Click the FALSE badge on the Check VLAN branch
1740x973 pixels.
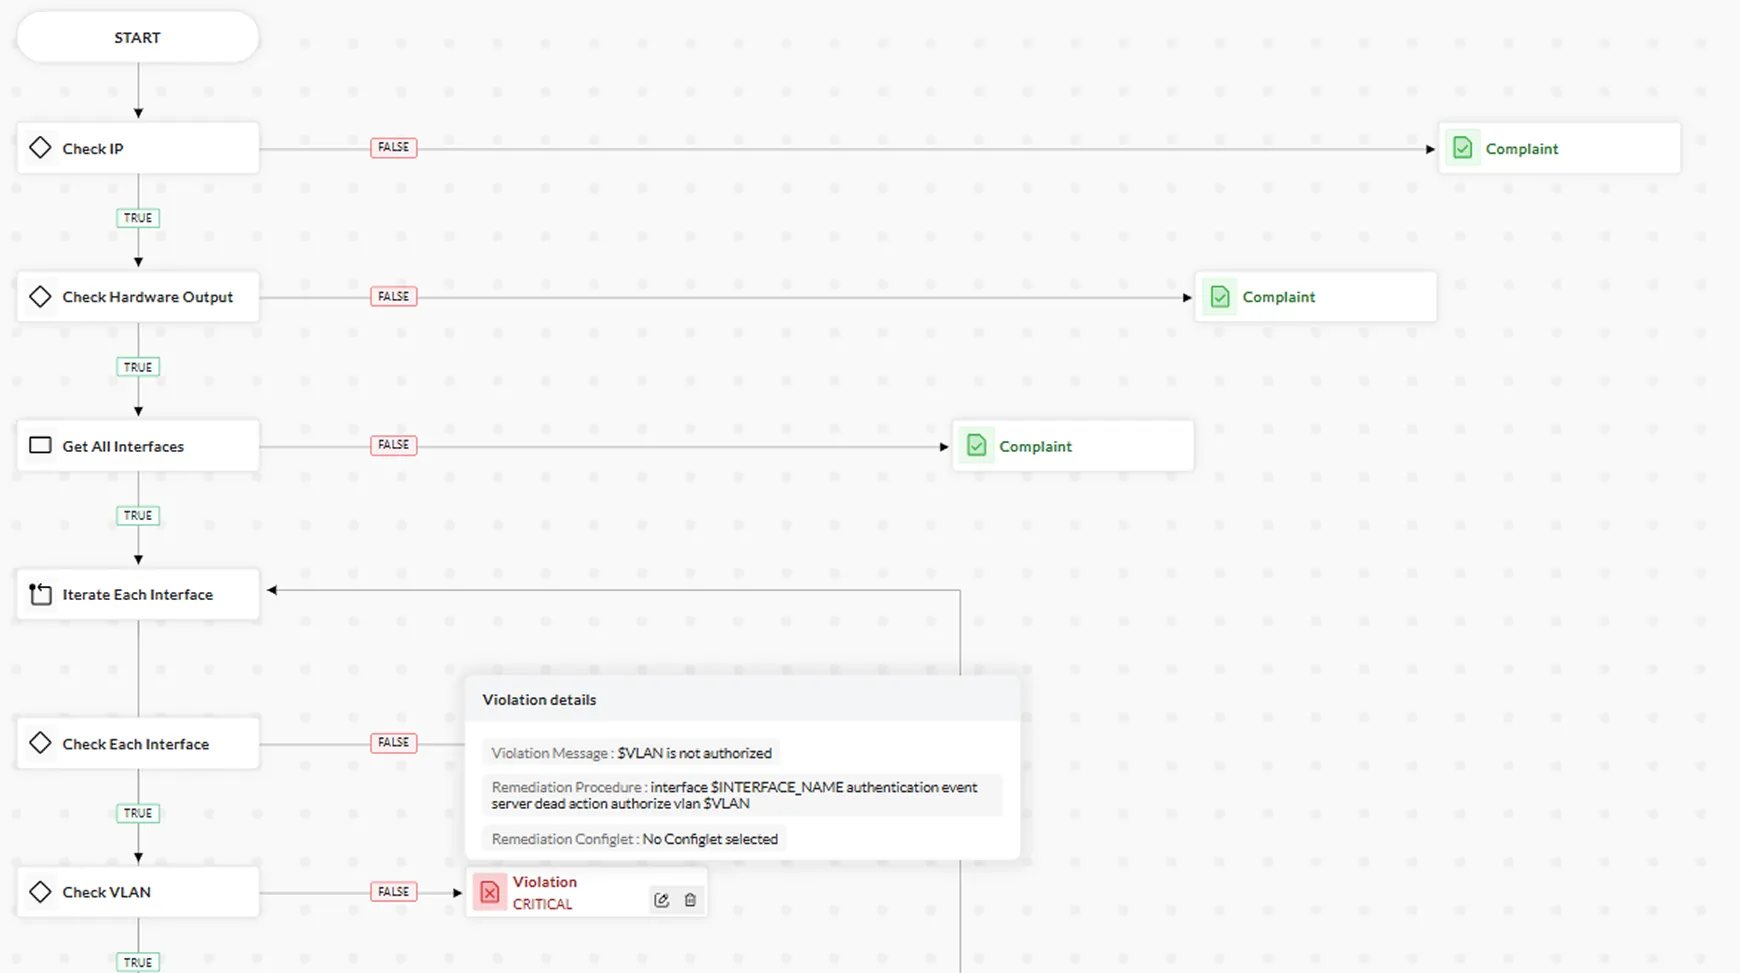[x=393, y=891]
